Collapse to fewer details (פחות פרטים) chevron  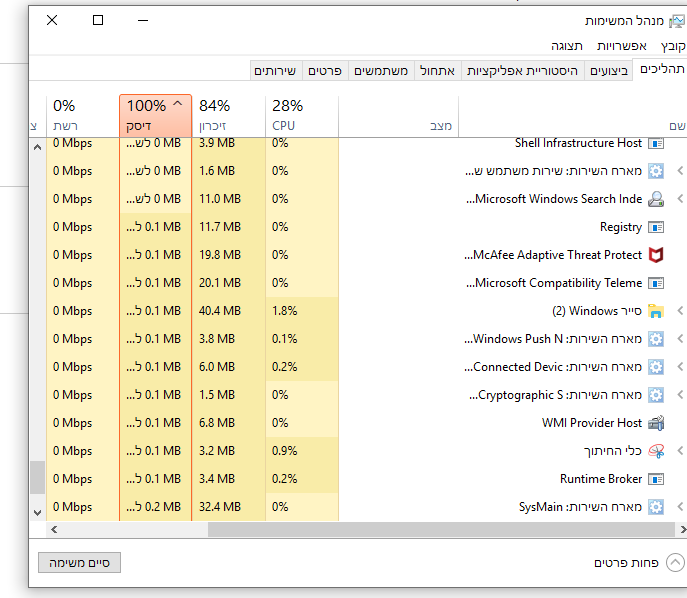pos(675,563)
